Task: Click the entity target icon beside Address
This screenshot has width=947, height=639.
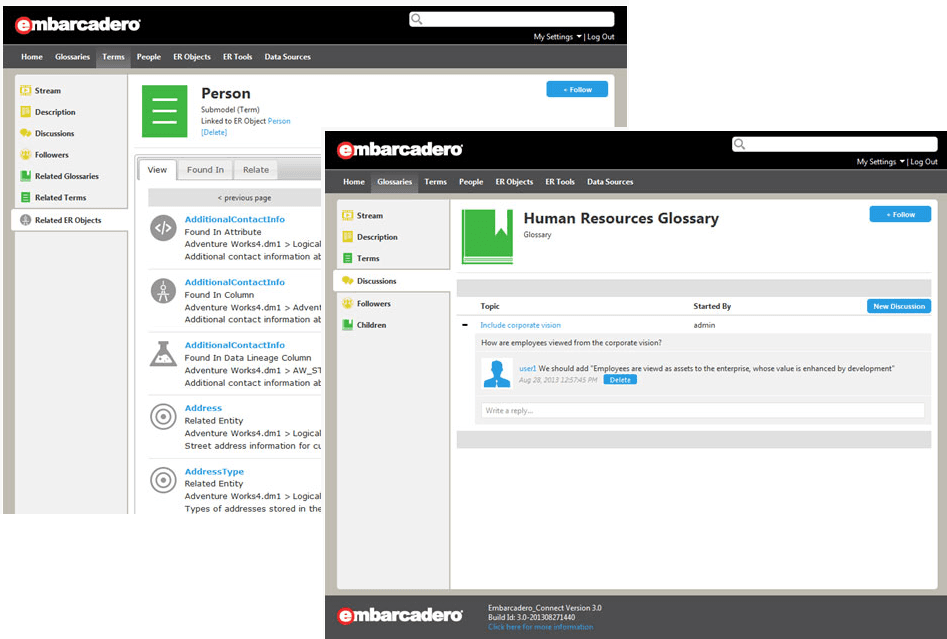Action: tap(163, 417)
